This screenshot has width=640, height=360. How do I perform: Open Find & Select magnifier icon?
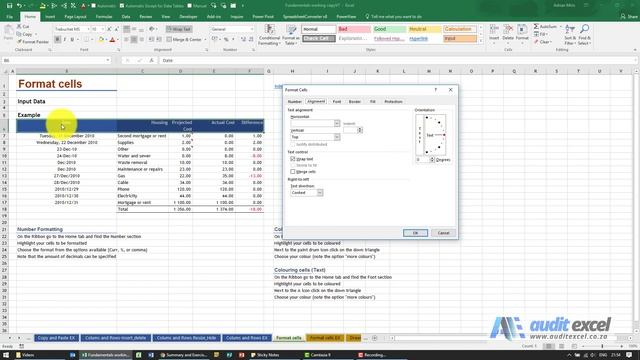(584, 29)
